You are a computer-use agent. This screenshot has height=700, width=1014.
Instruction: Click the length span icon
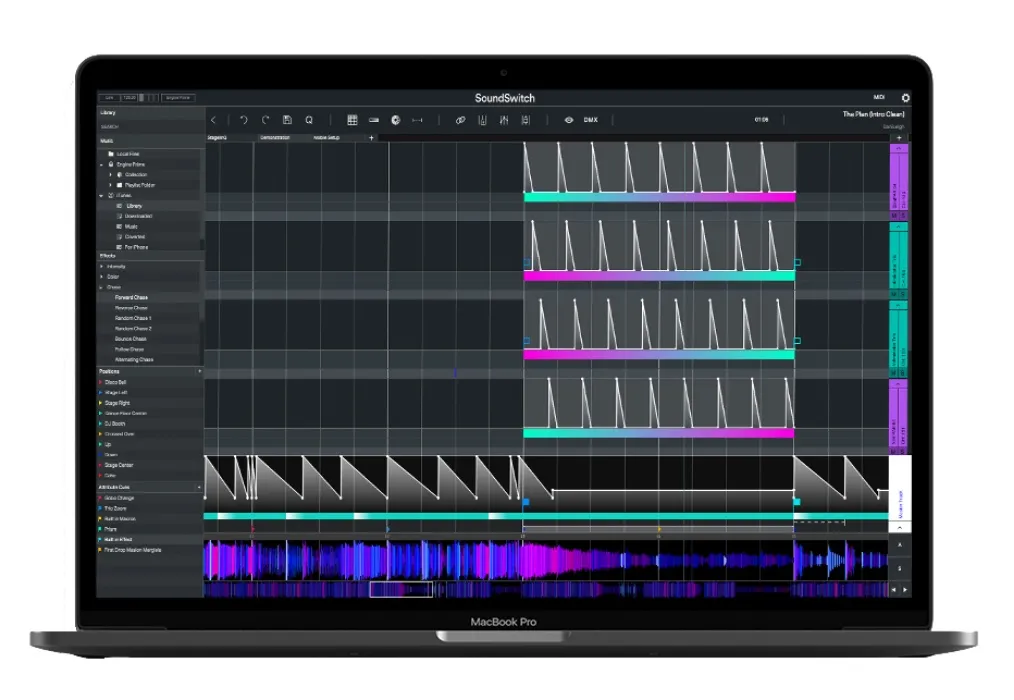417,120
